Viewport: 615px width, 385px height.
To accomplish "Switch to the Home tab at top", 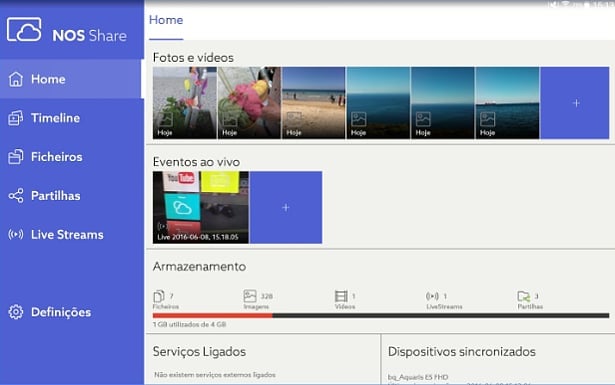I will (166, 20).
